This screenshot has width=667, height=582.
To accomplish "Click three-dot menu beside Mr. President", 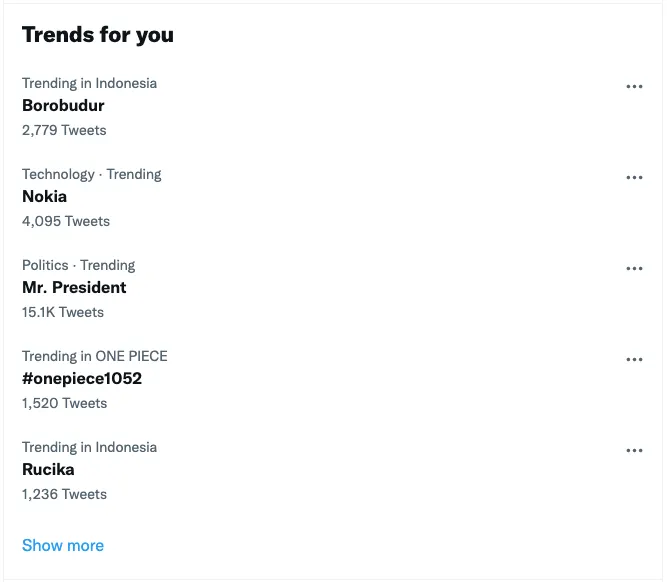I will pyautogui.click(x=634, y=269).
